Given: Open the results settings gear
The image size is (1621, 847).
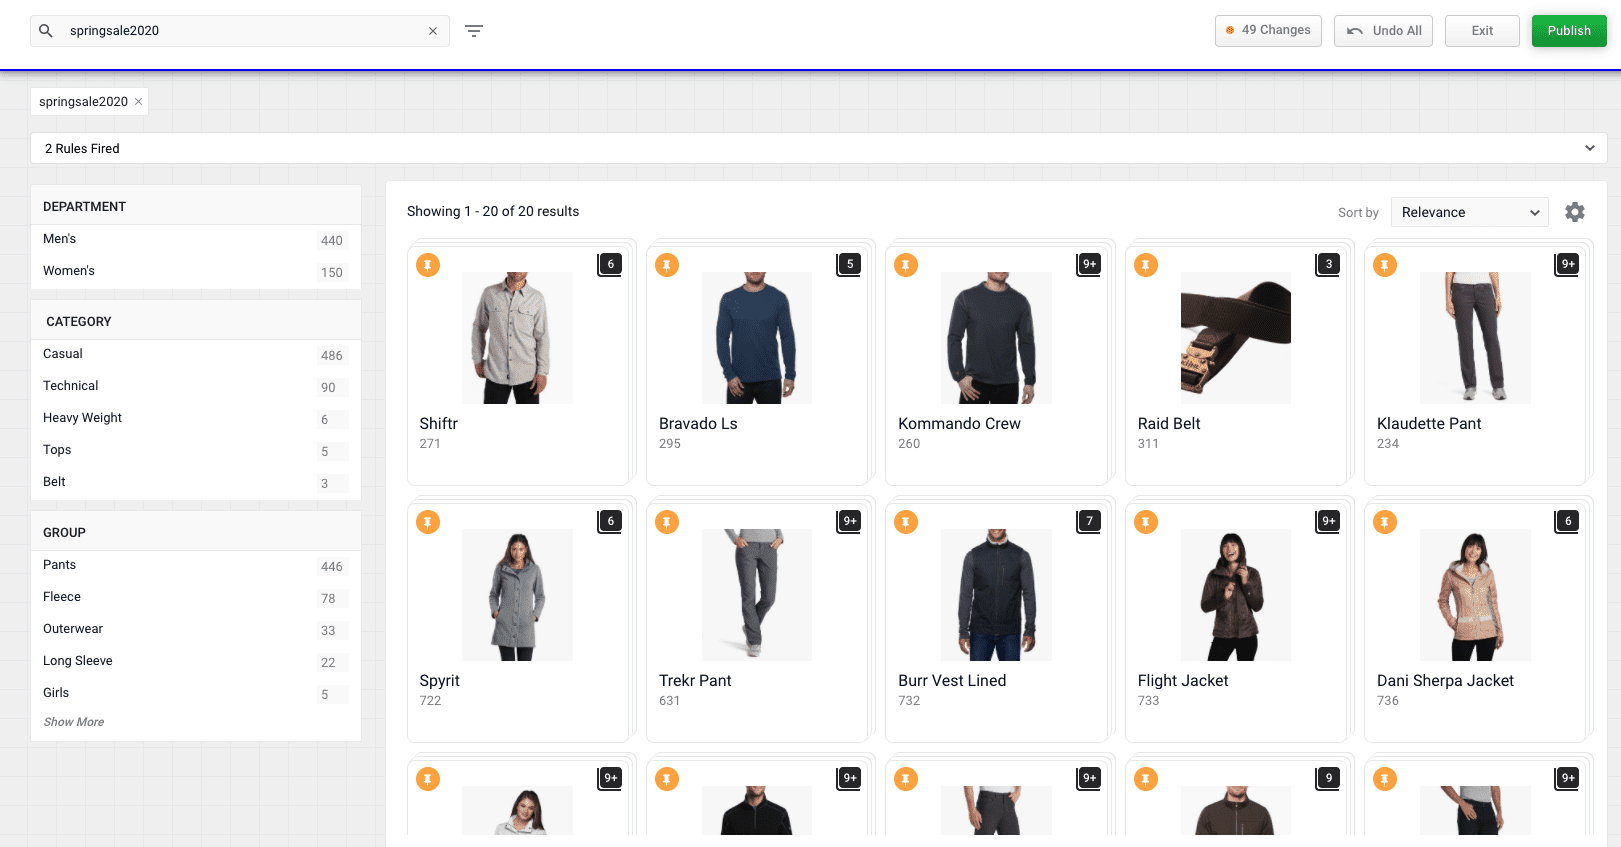Looking at the screenshot, I should point(1575,212).
